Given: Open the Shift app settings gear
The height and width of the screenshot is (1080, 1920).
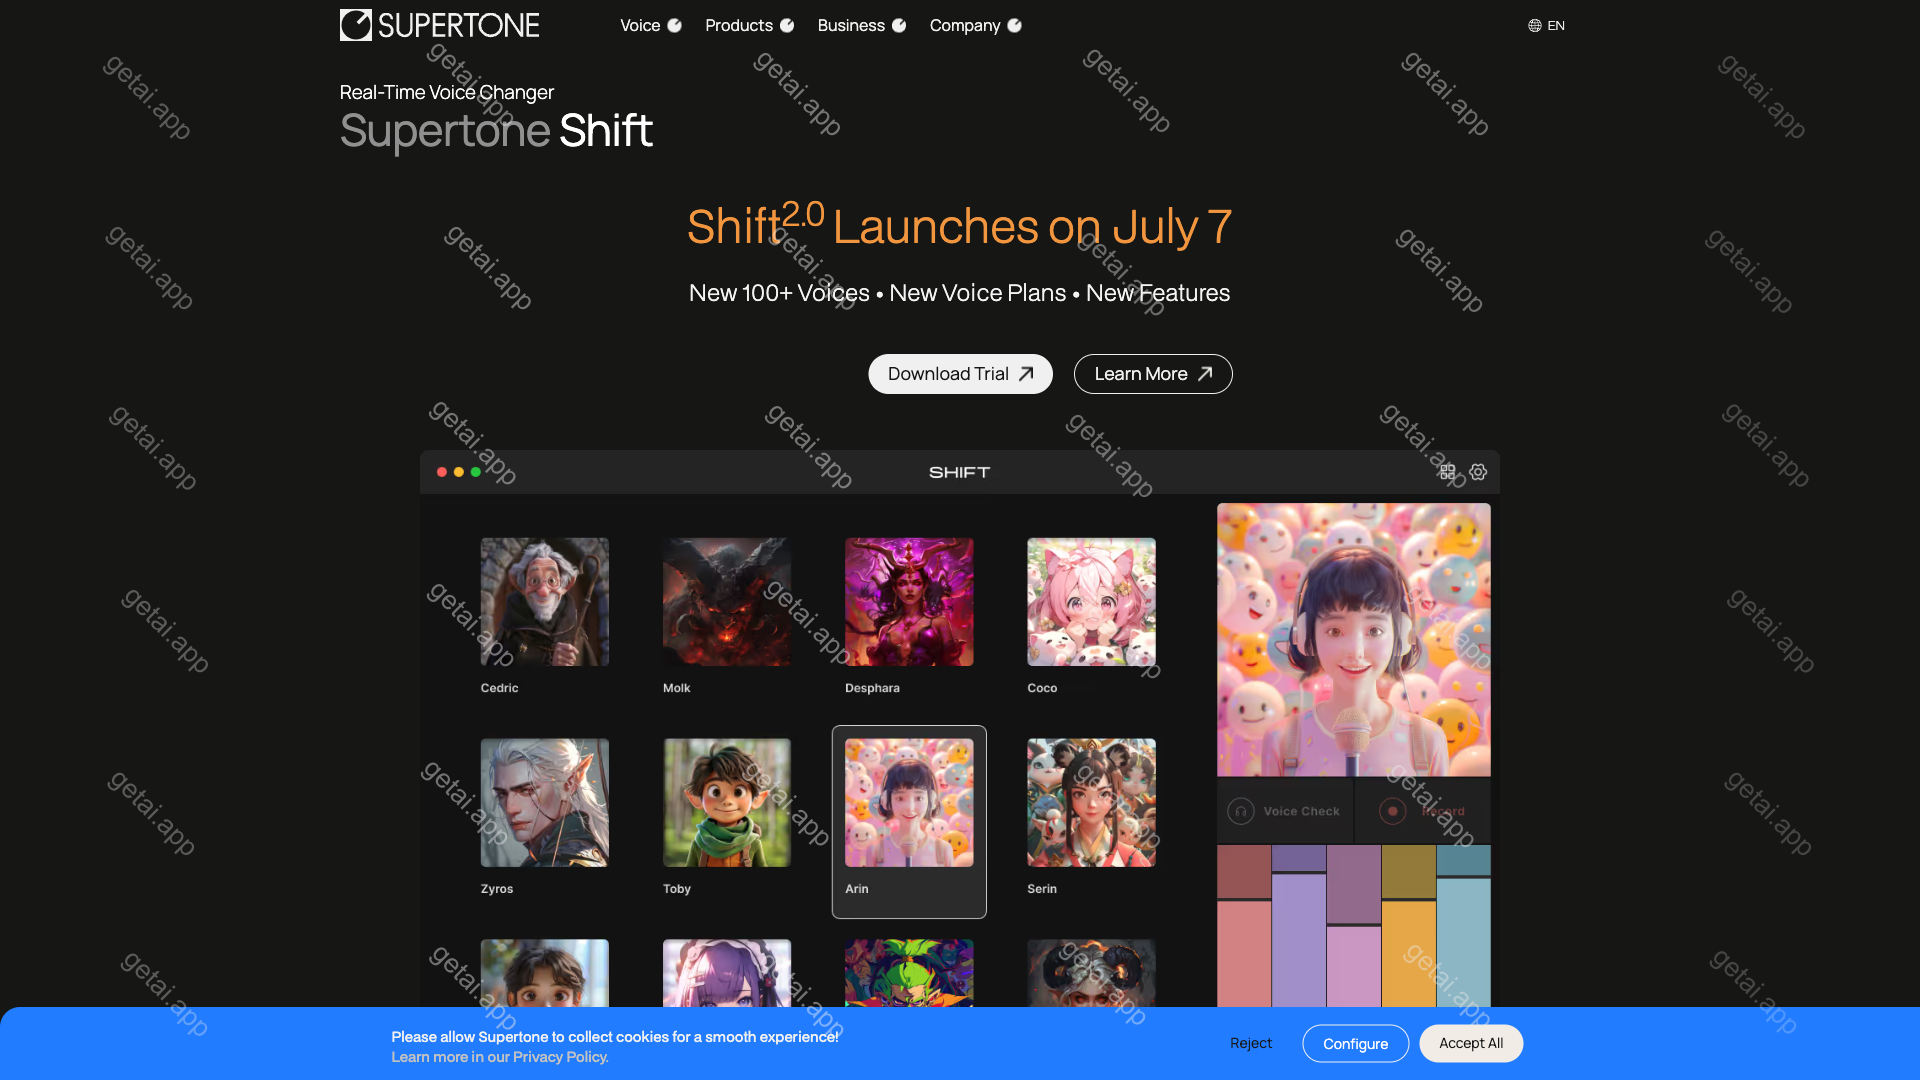Looking at the screenshot, I should tap(1478, 472).
